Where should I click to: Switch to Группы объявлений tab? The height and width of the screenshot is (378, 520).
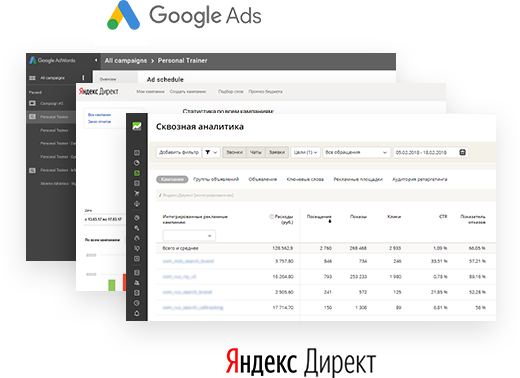click(x=216, y=179)
